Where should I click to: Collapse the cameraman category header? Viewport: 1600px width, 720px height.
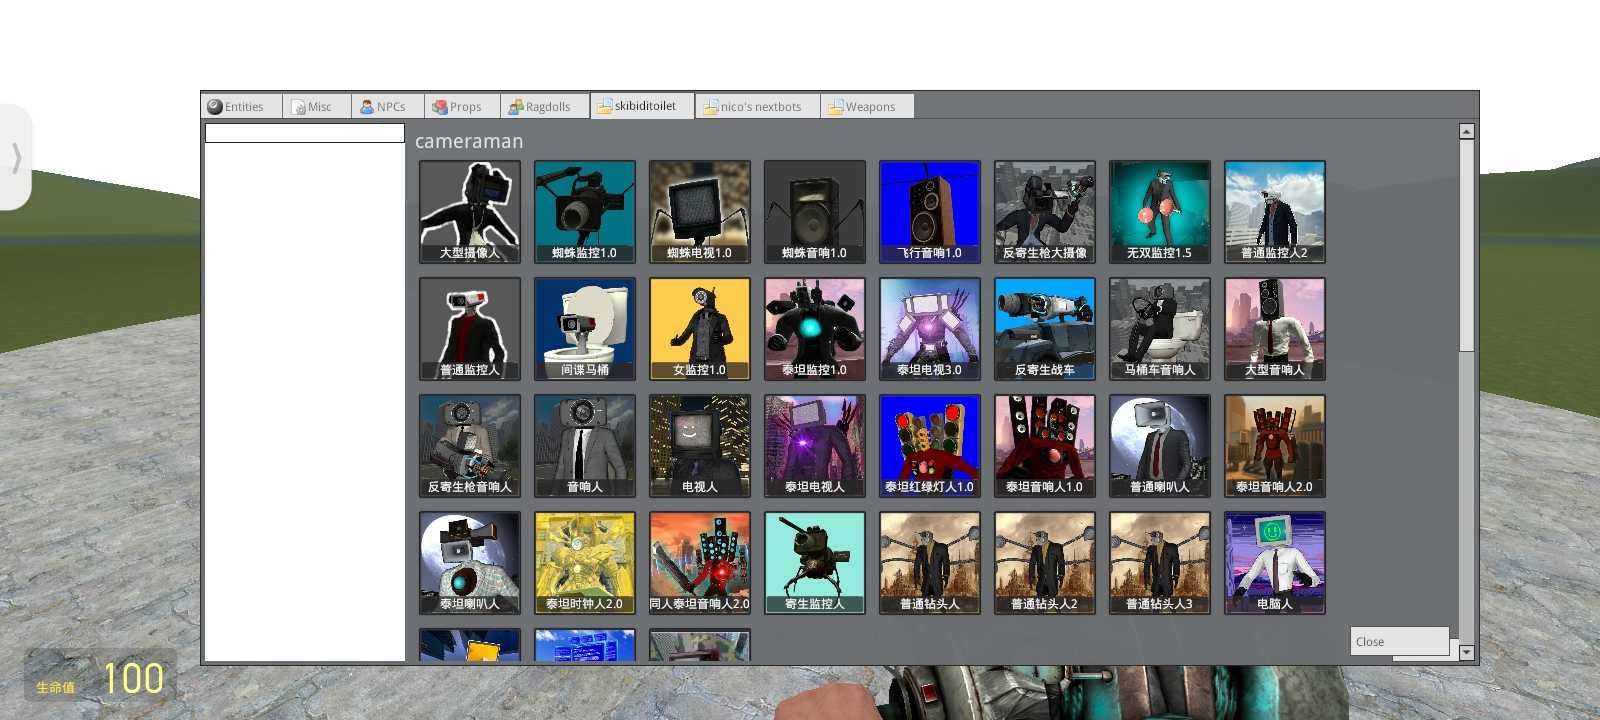tap(469, 141)
